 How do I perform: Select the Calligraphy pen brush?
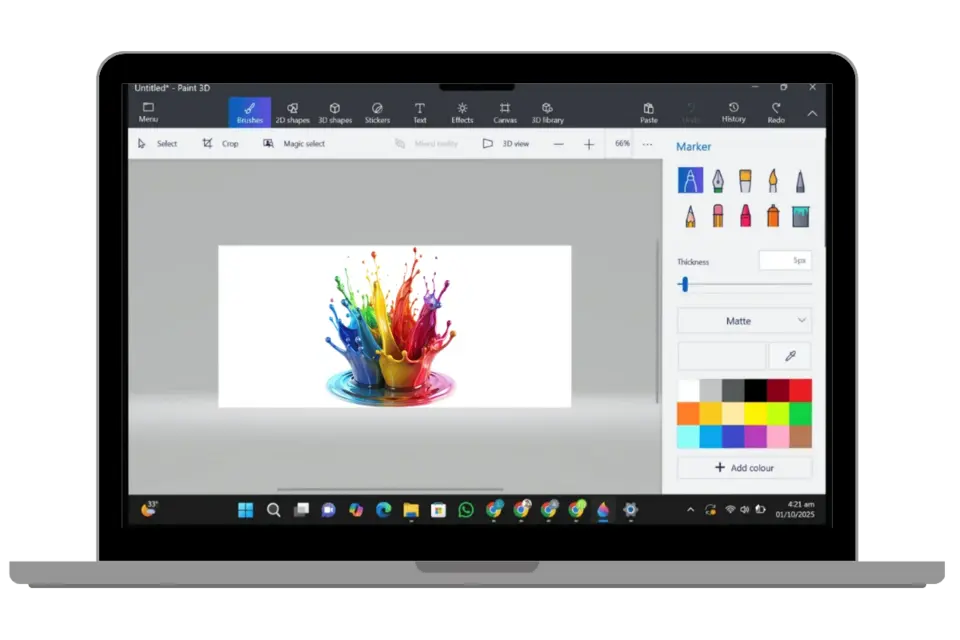[718, 180]
